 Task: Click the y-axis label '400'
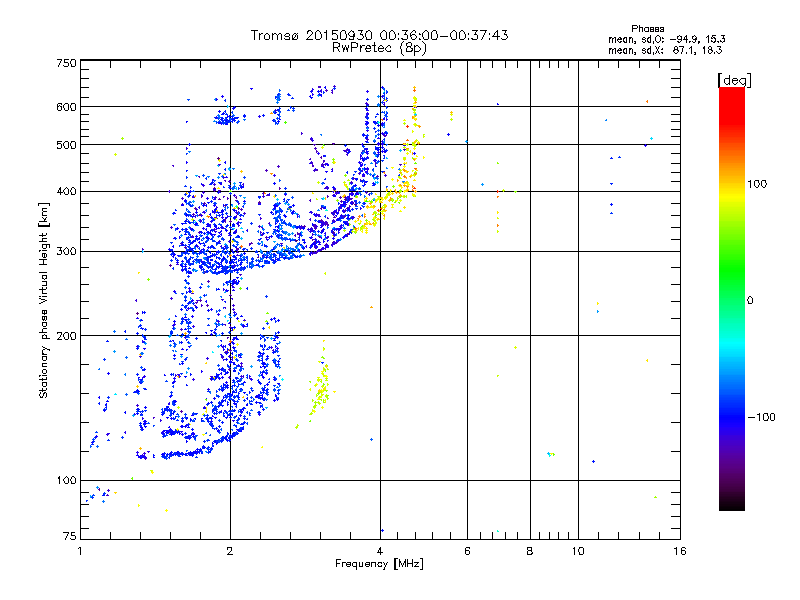(x=67, y=192)
